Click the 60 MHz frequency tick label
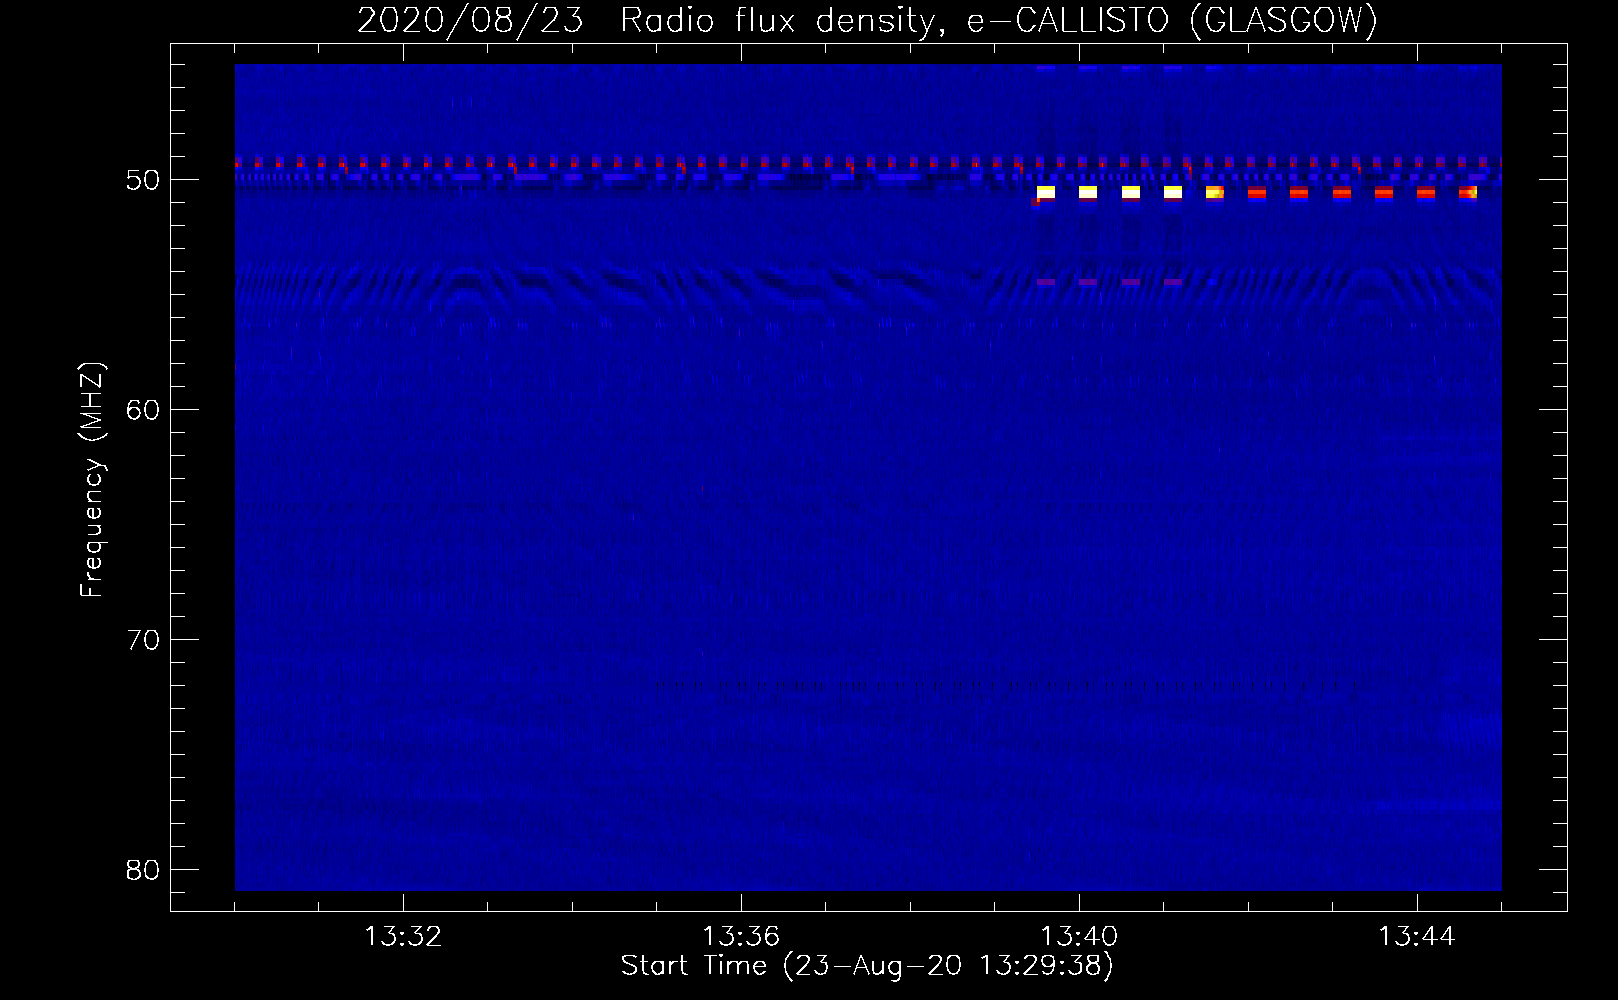The width and height of the screenshot is (1618, 1000). pyautogui.click(x=144, y=409)
